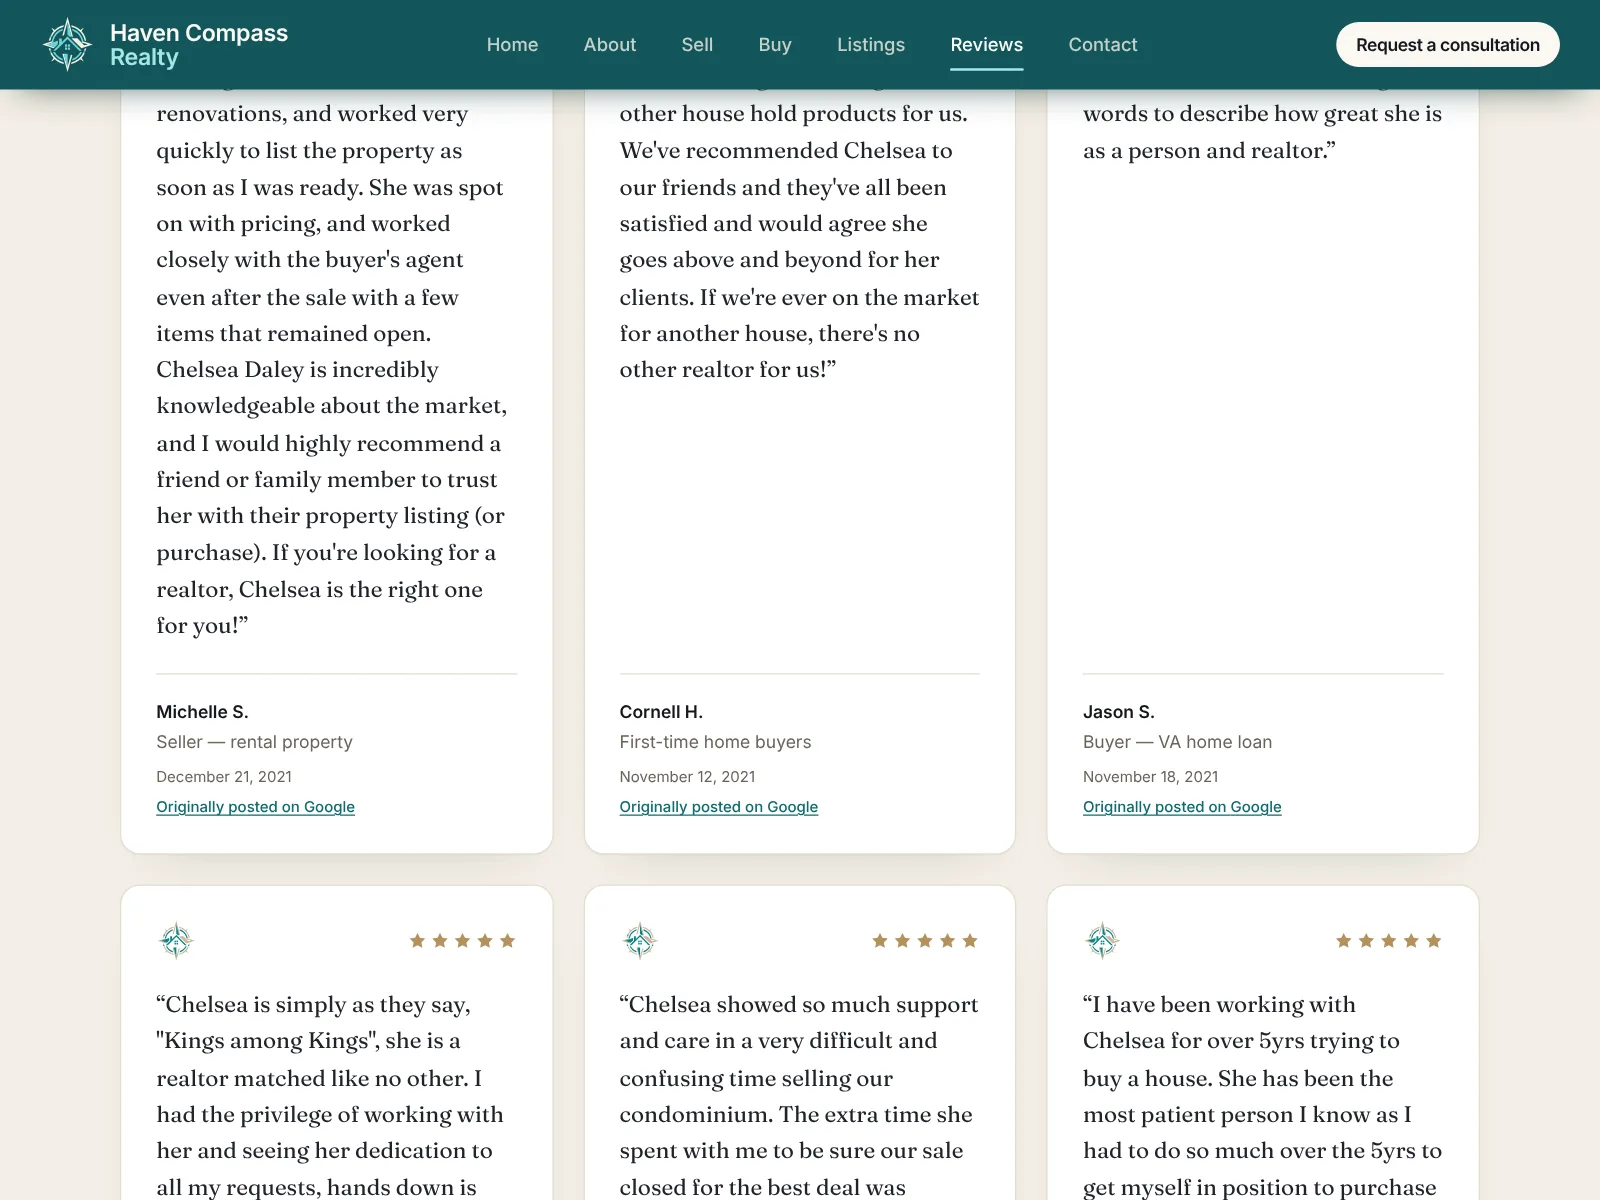Click compass icon on "over 5yrs" review card
The image size is (1600, 1200).
pyautogui.click(x=1102, y=940)
